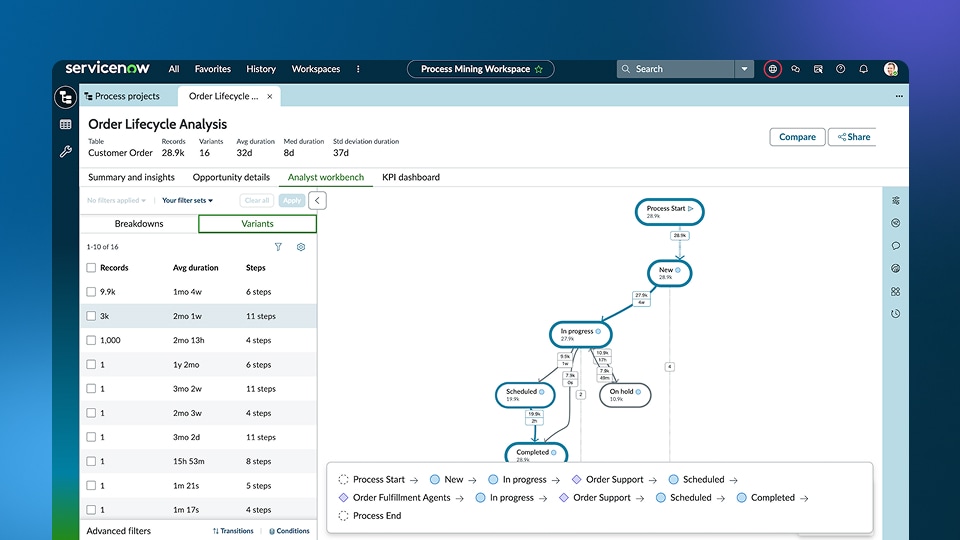Viewport: 960px width, 540px height.
Task: Check the 9.9k records variant
Action: click(x=91, y=292)
